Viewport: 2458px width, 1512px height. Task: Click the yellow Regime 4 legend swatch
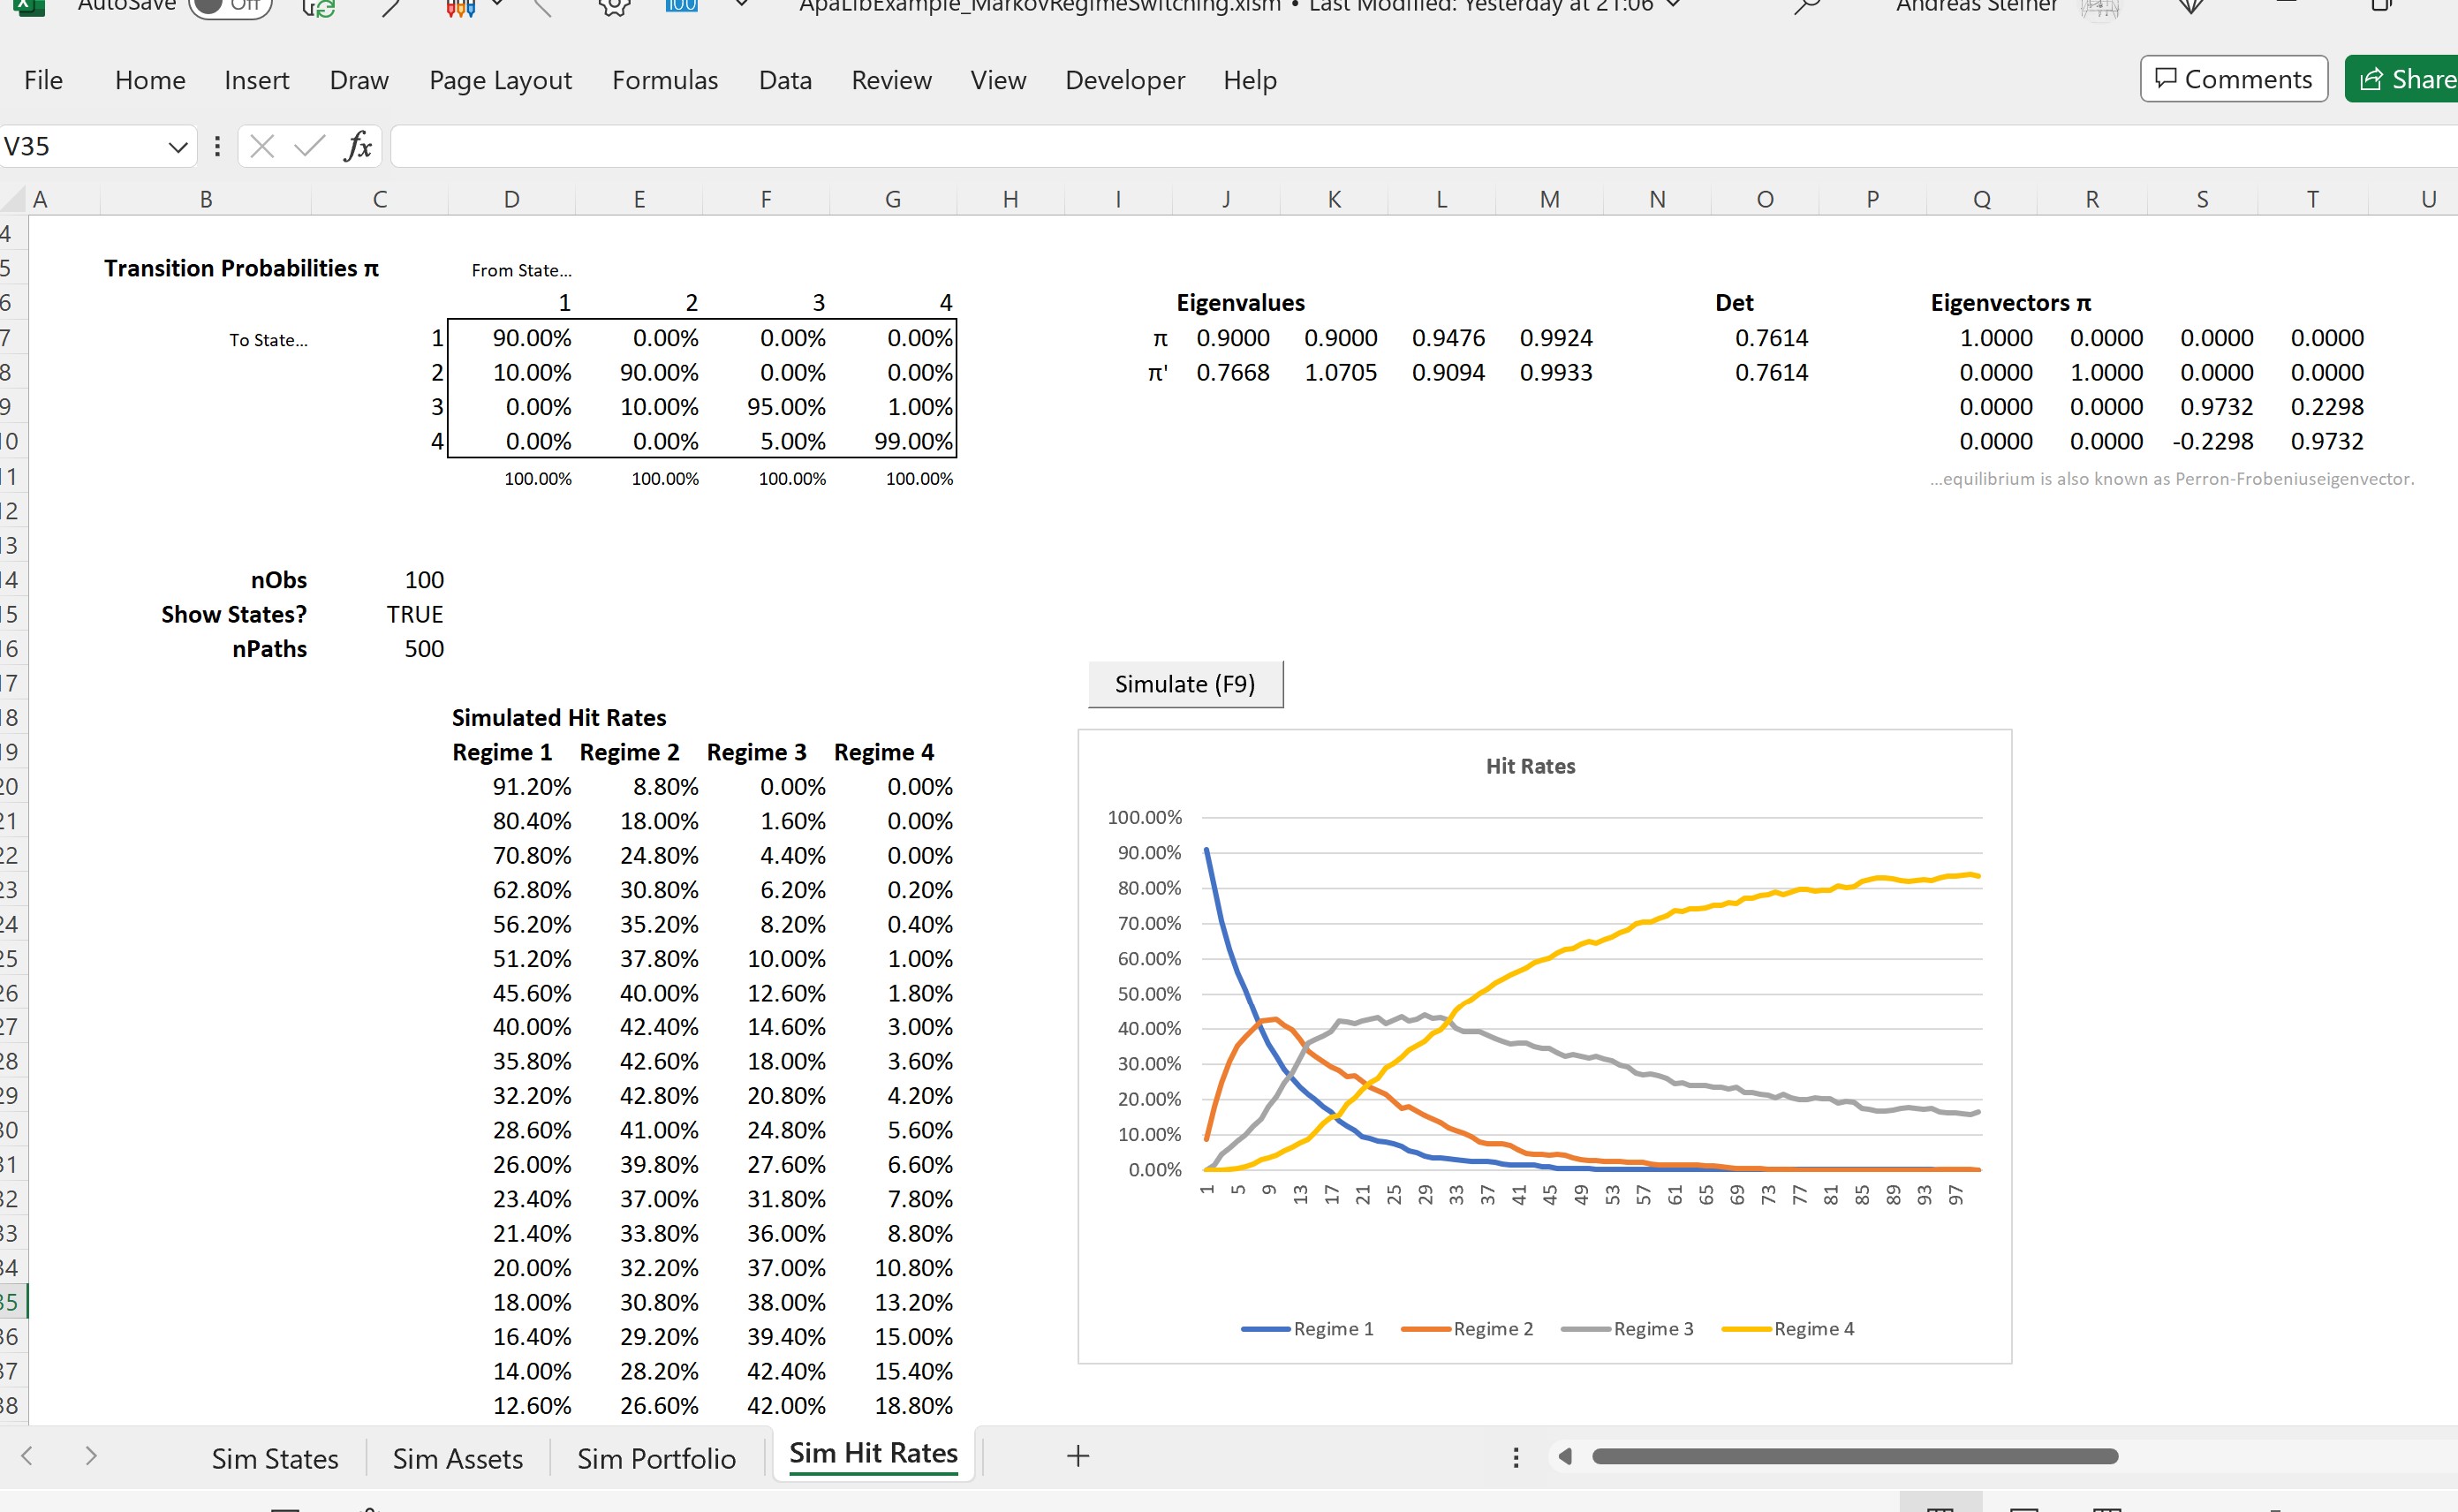click(x=1746, y=1329)
